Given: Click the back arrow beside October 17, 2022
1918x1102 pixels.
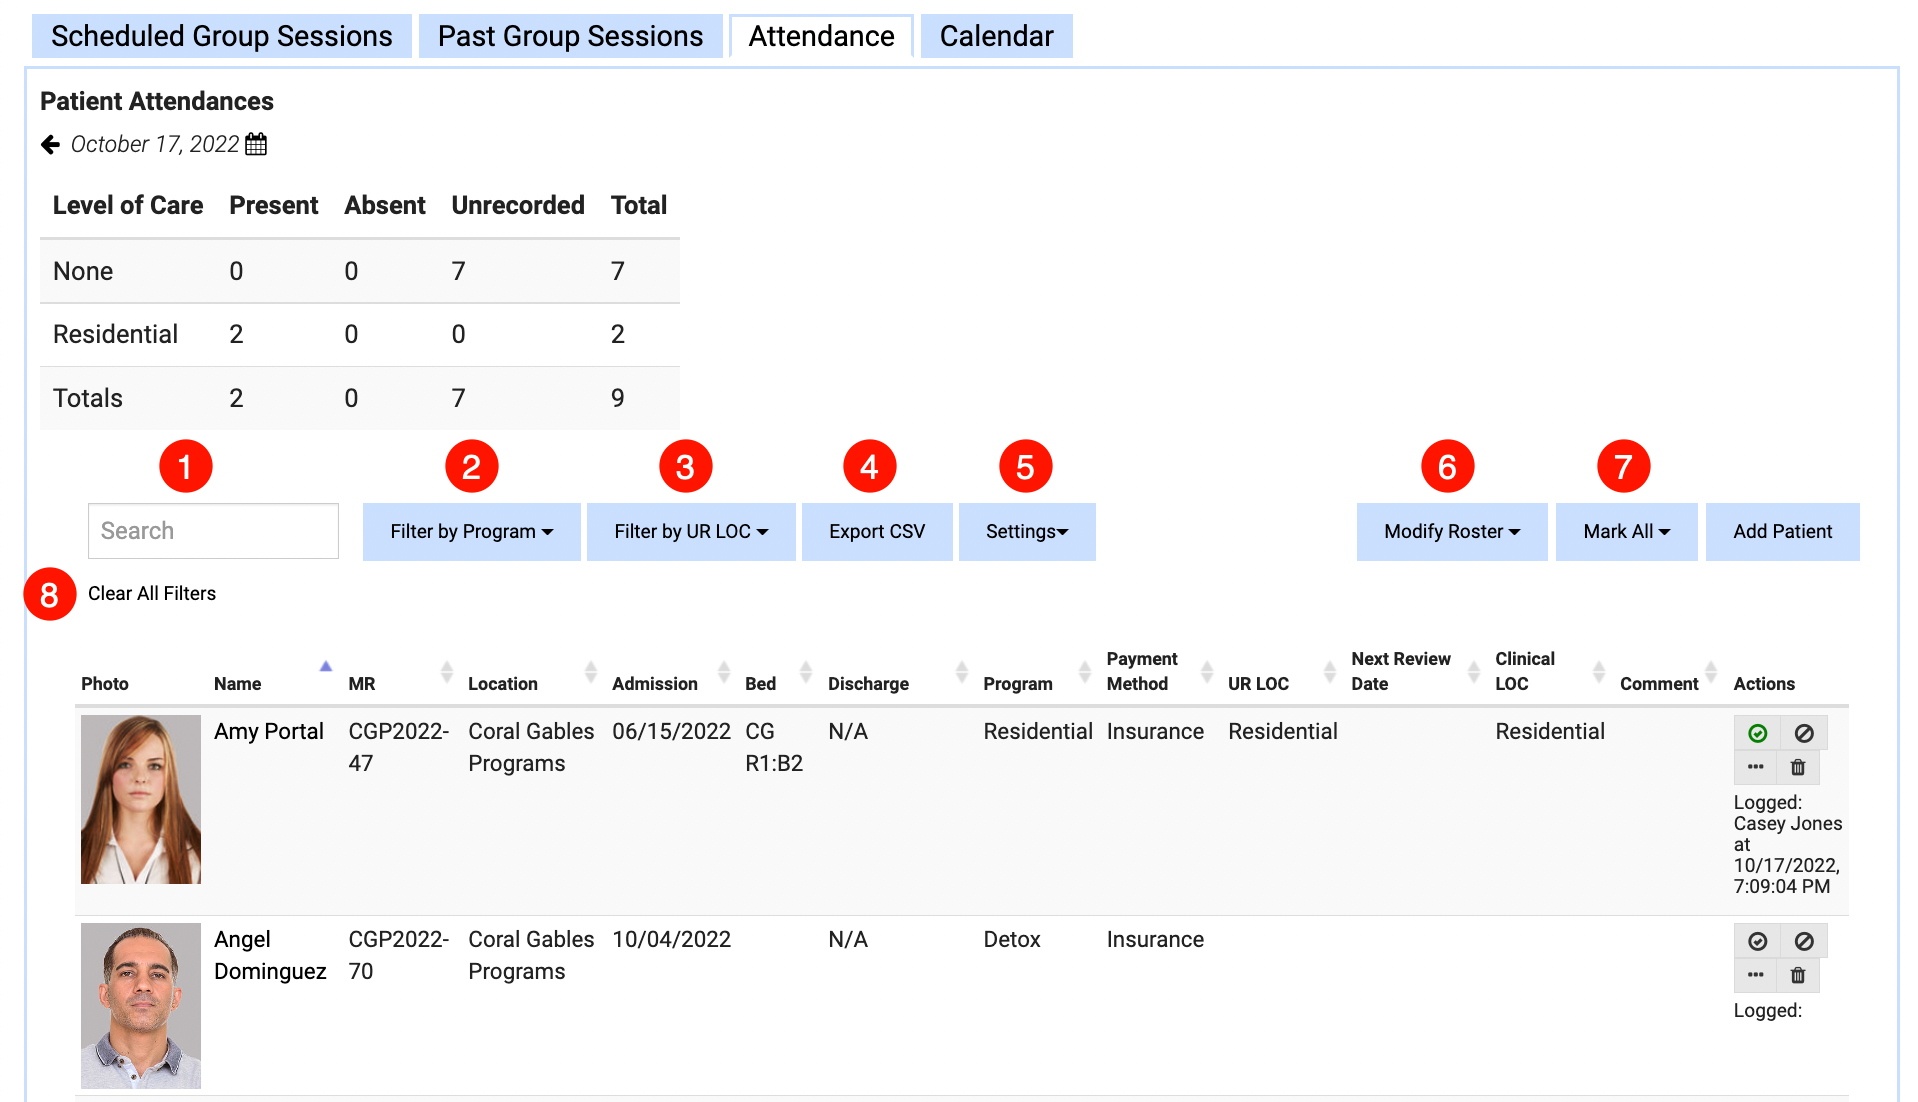Looking at the screenshot, I should [x=50, y=145].
